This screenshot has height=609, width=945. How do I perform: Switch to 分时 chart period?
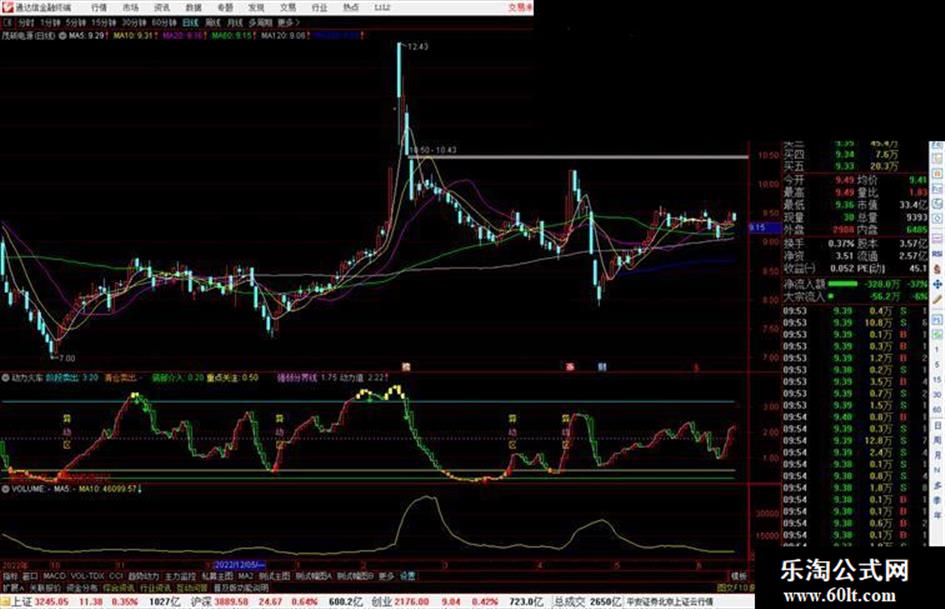tap(26, 23)
